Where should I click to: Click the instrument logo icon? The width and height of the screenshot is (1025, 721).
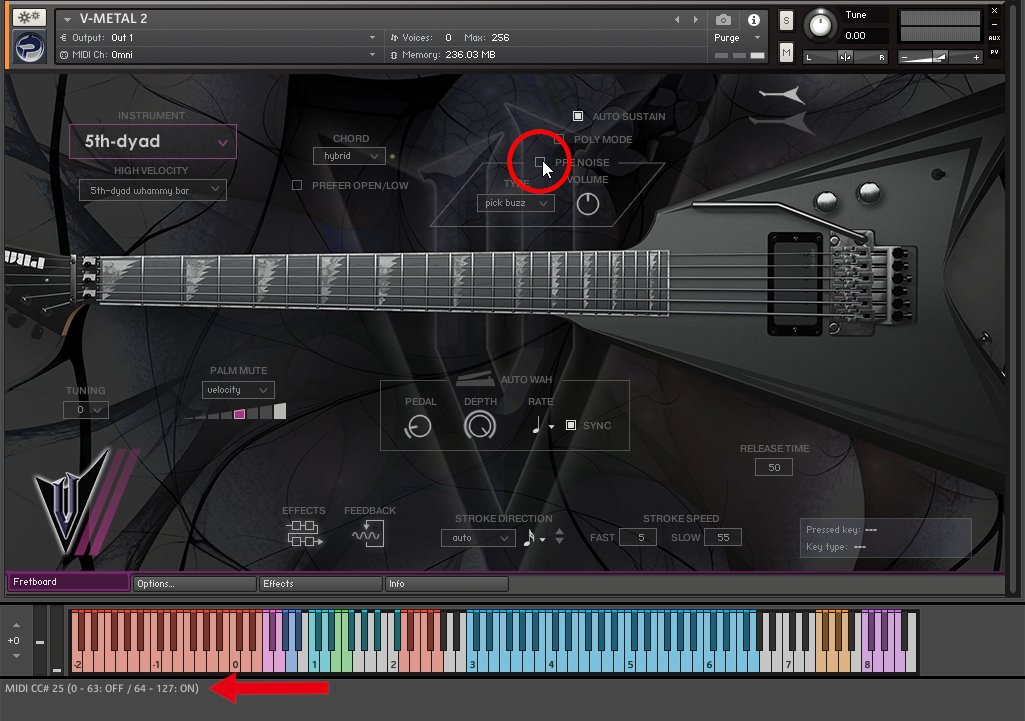click(29, 47)
